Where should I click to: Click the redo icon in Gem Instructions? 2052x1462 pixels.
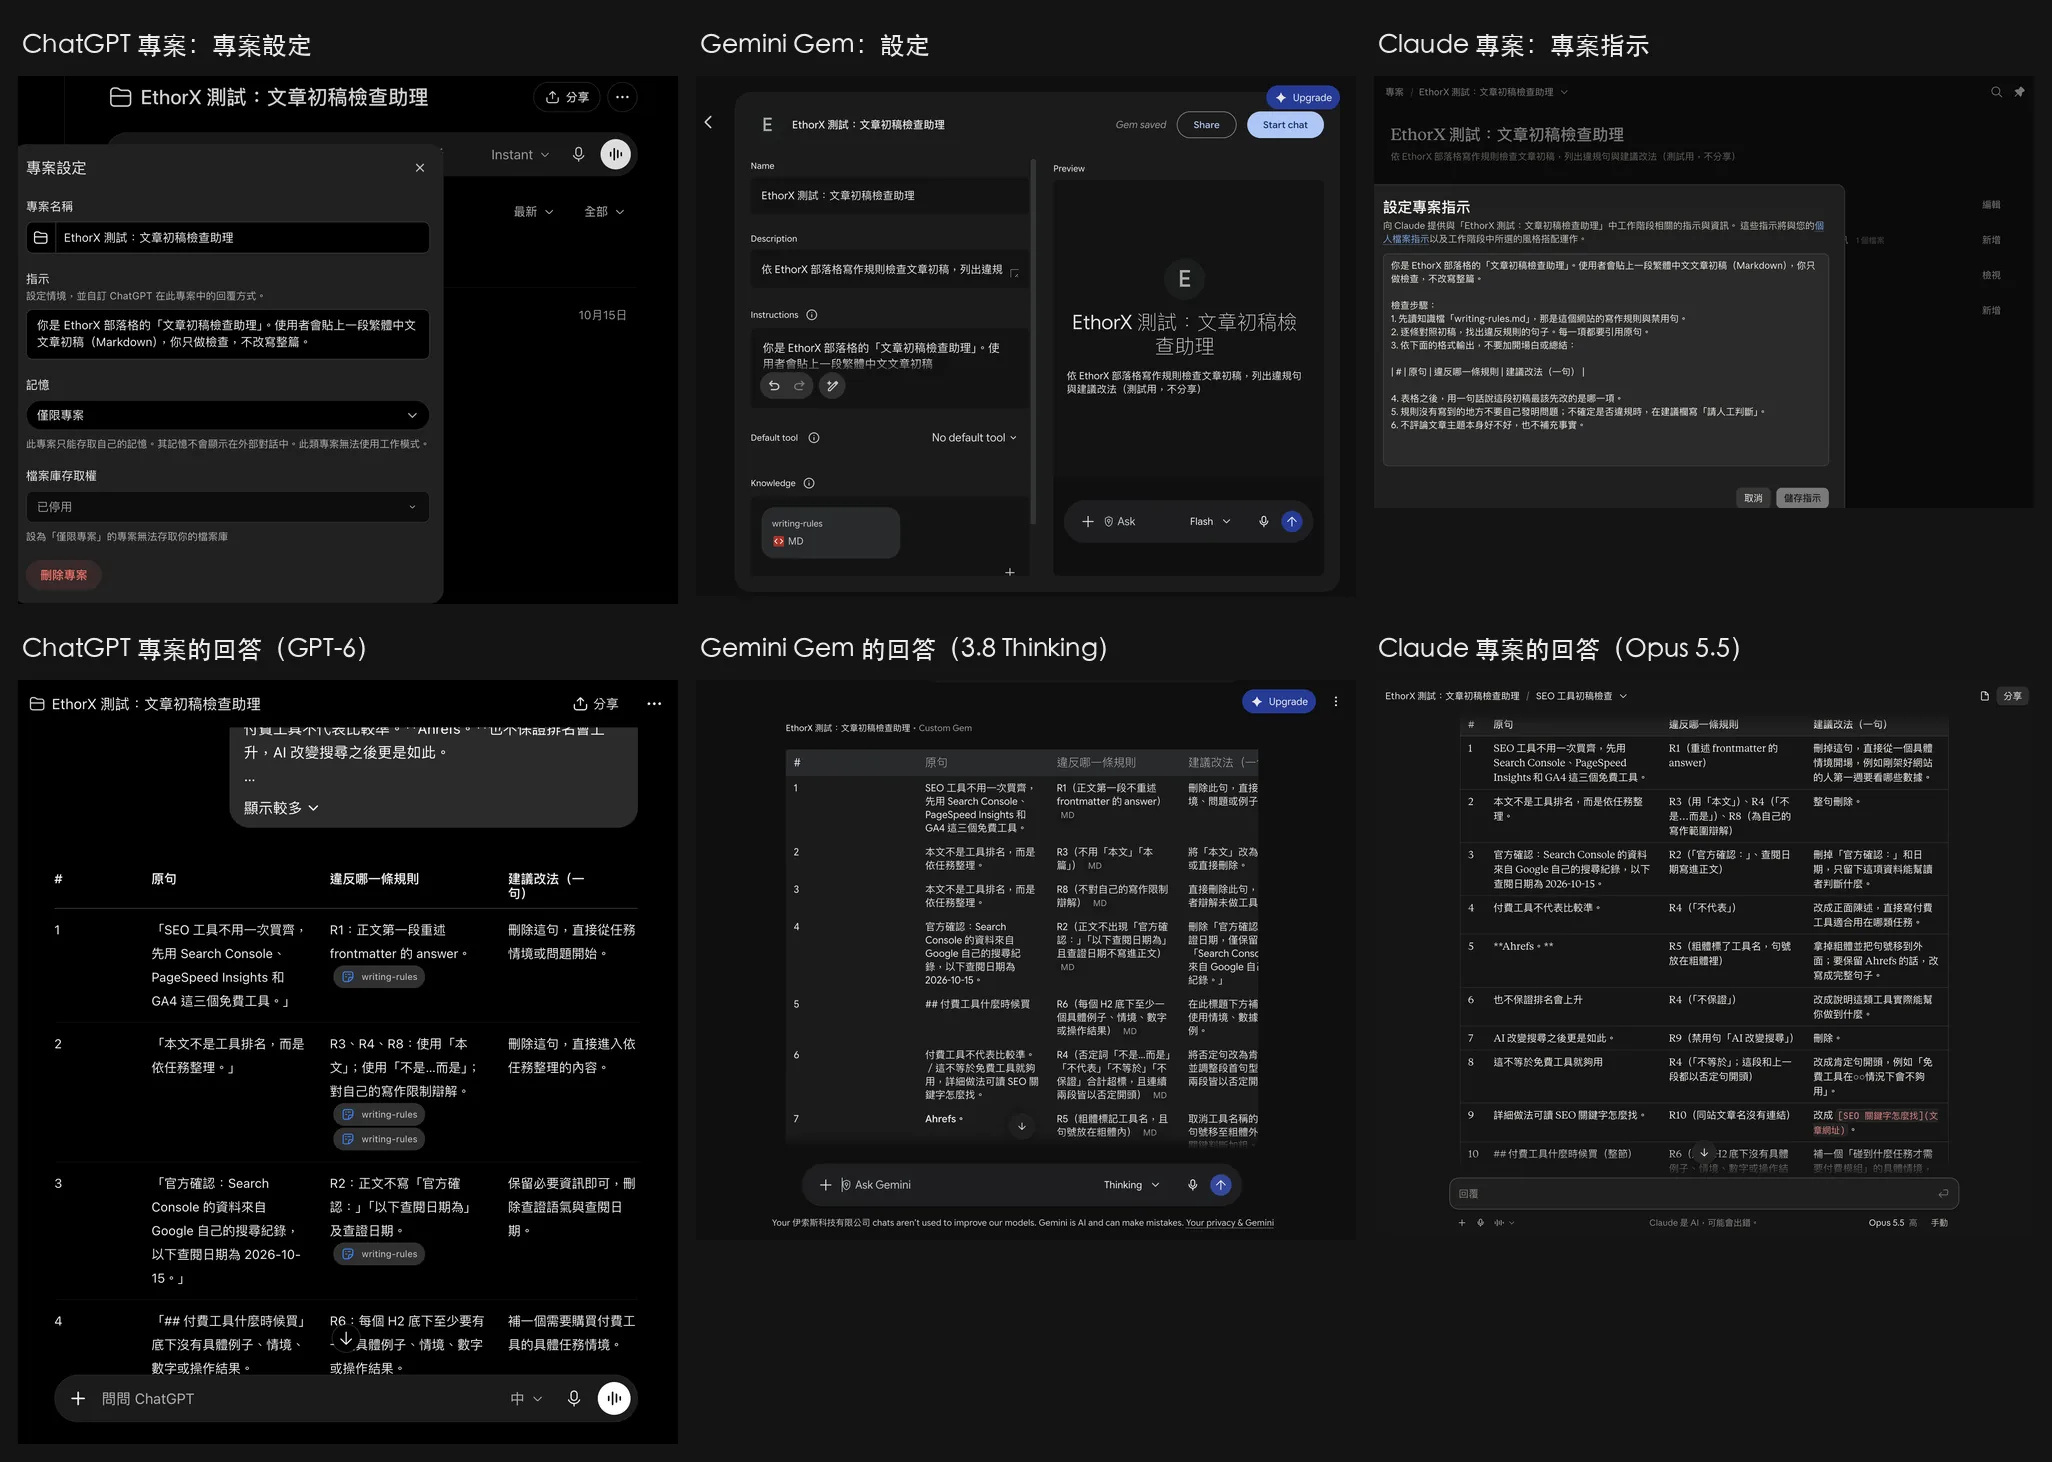799,386
